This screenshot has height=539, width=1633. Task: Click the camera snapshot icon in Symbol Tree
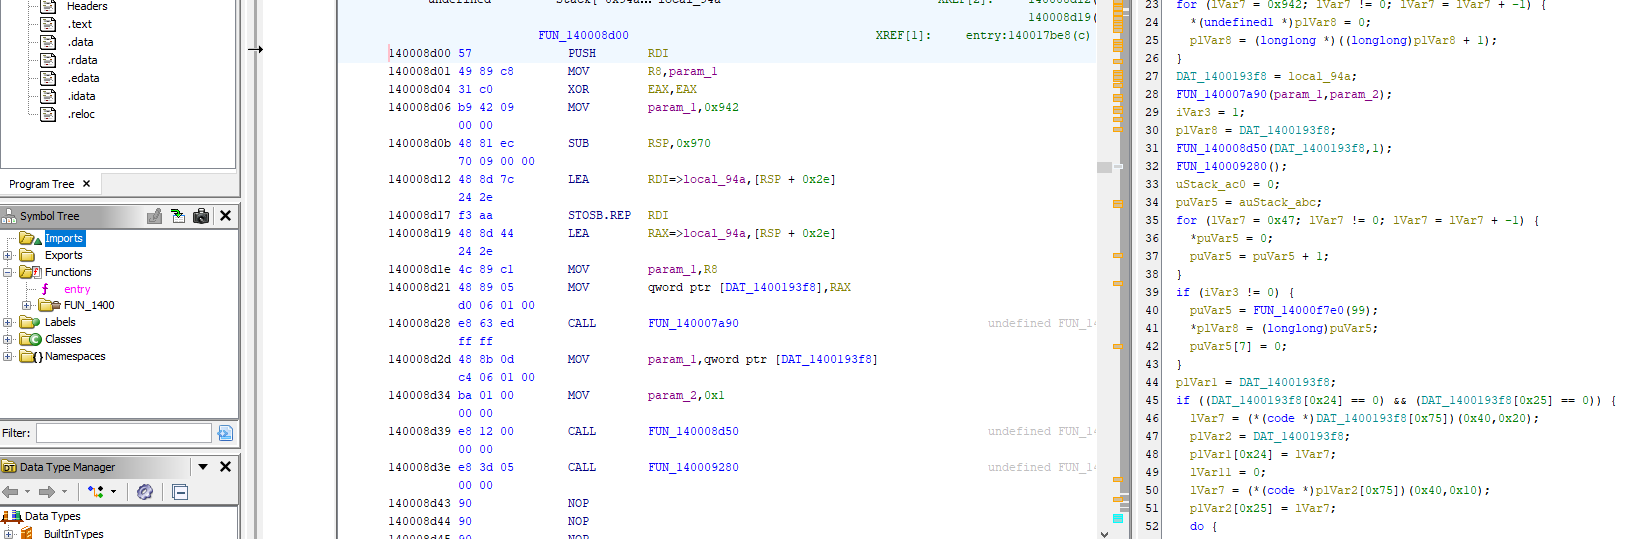click(x=201, y=216)
